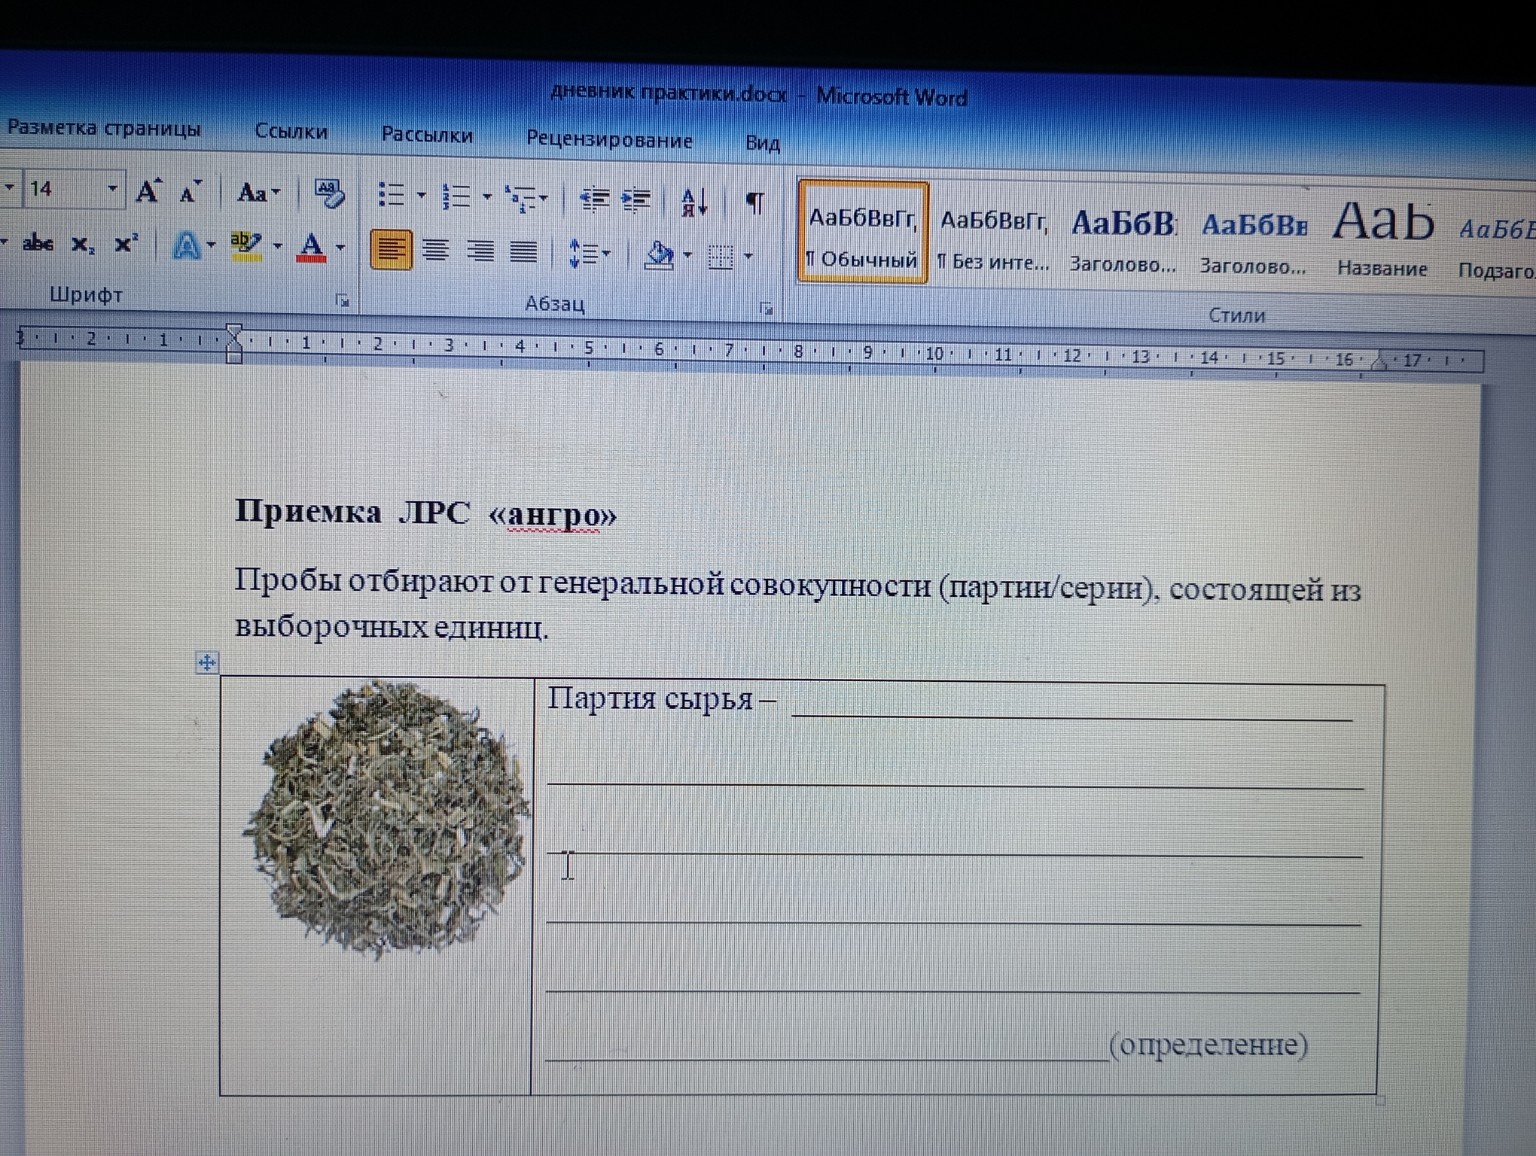
Task: Select the Grow Font icon
Action: coord(146,191)
